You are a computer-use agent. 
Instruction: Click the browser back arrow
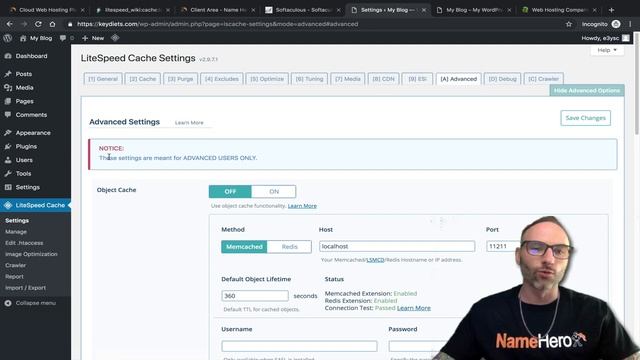click(x=9, y=24)
